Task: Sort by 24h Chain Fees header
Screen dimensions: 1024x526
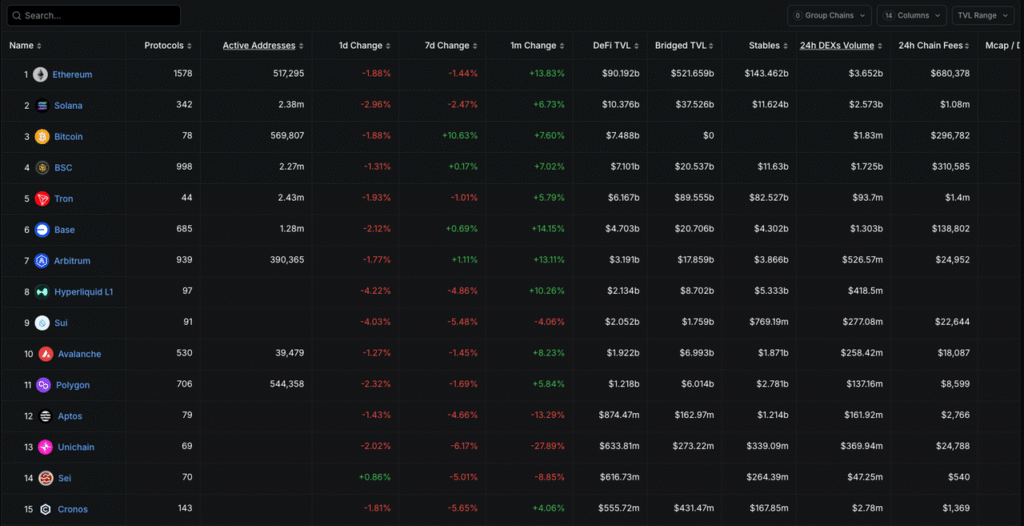Action: 934,46
